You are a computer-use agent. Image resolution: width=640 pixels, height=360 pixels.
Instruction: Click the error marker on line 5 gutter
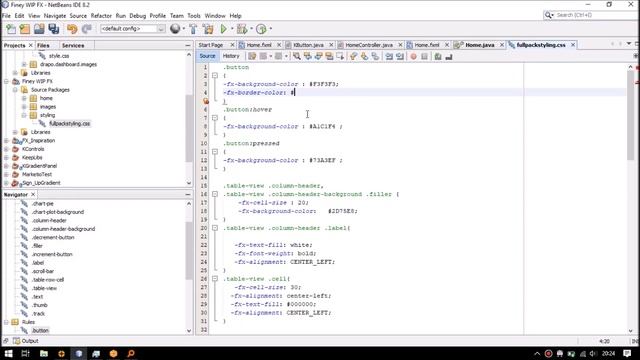tap(206, 101)
